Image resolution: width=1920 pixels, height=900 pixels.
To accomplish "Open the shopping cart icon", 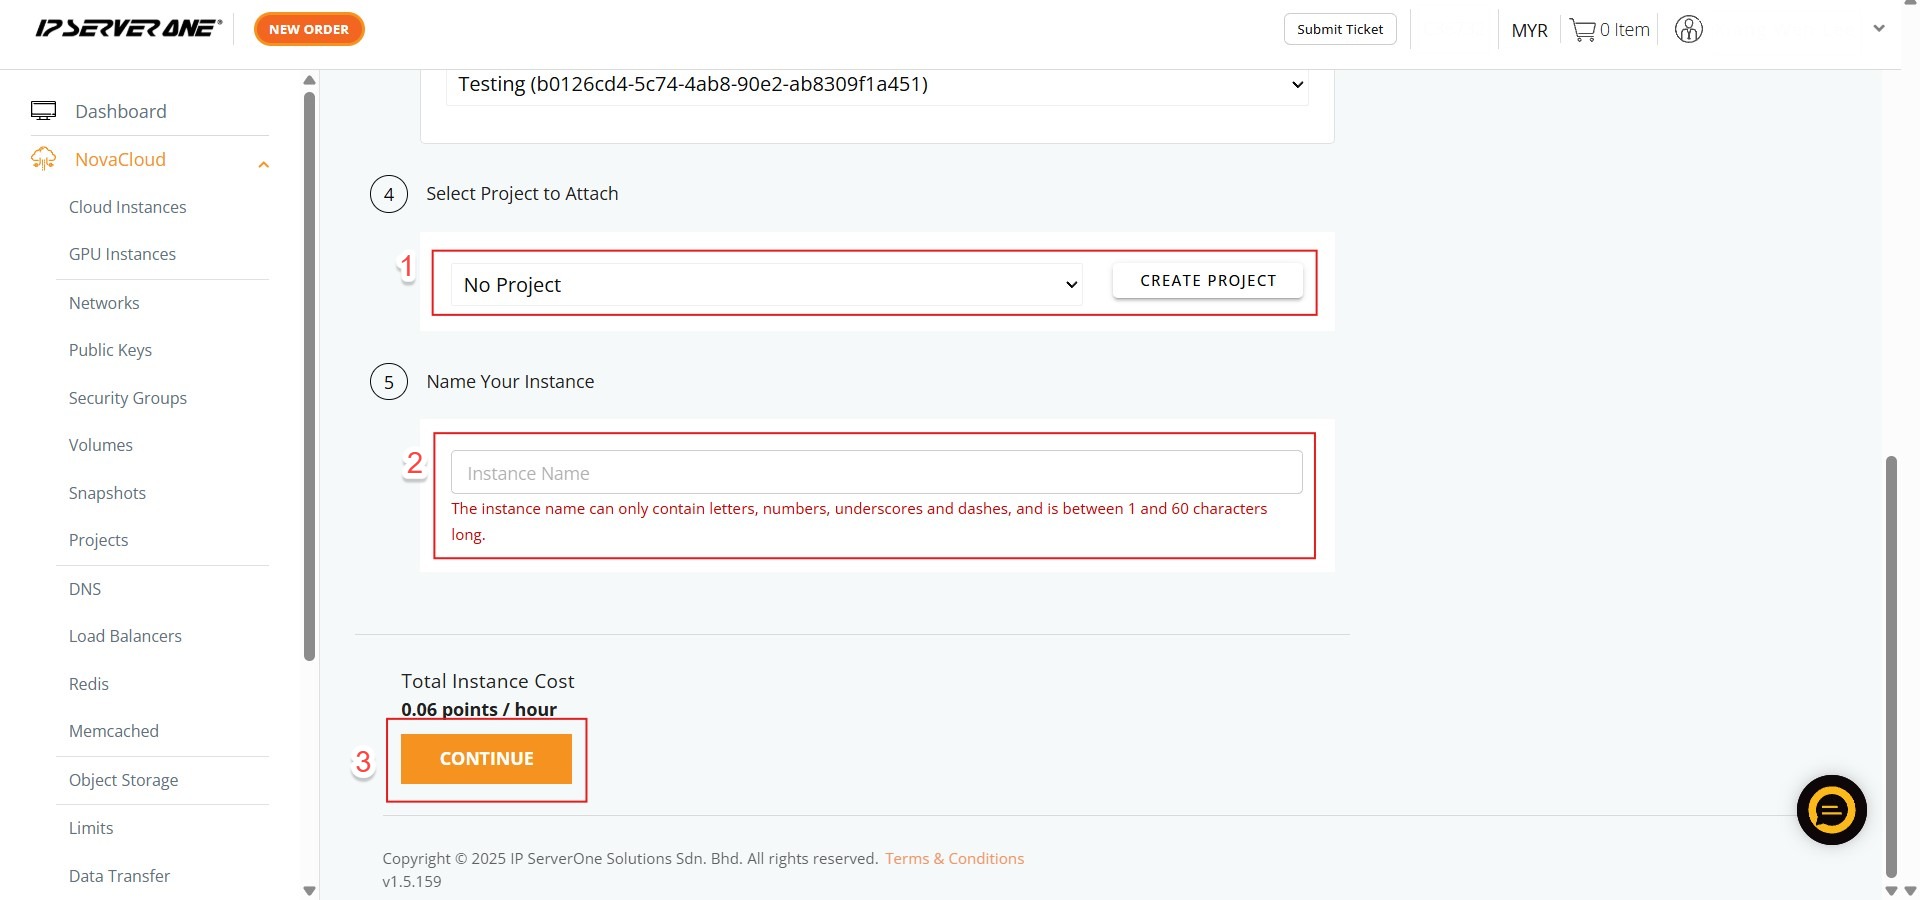I will 1582,30.
